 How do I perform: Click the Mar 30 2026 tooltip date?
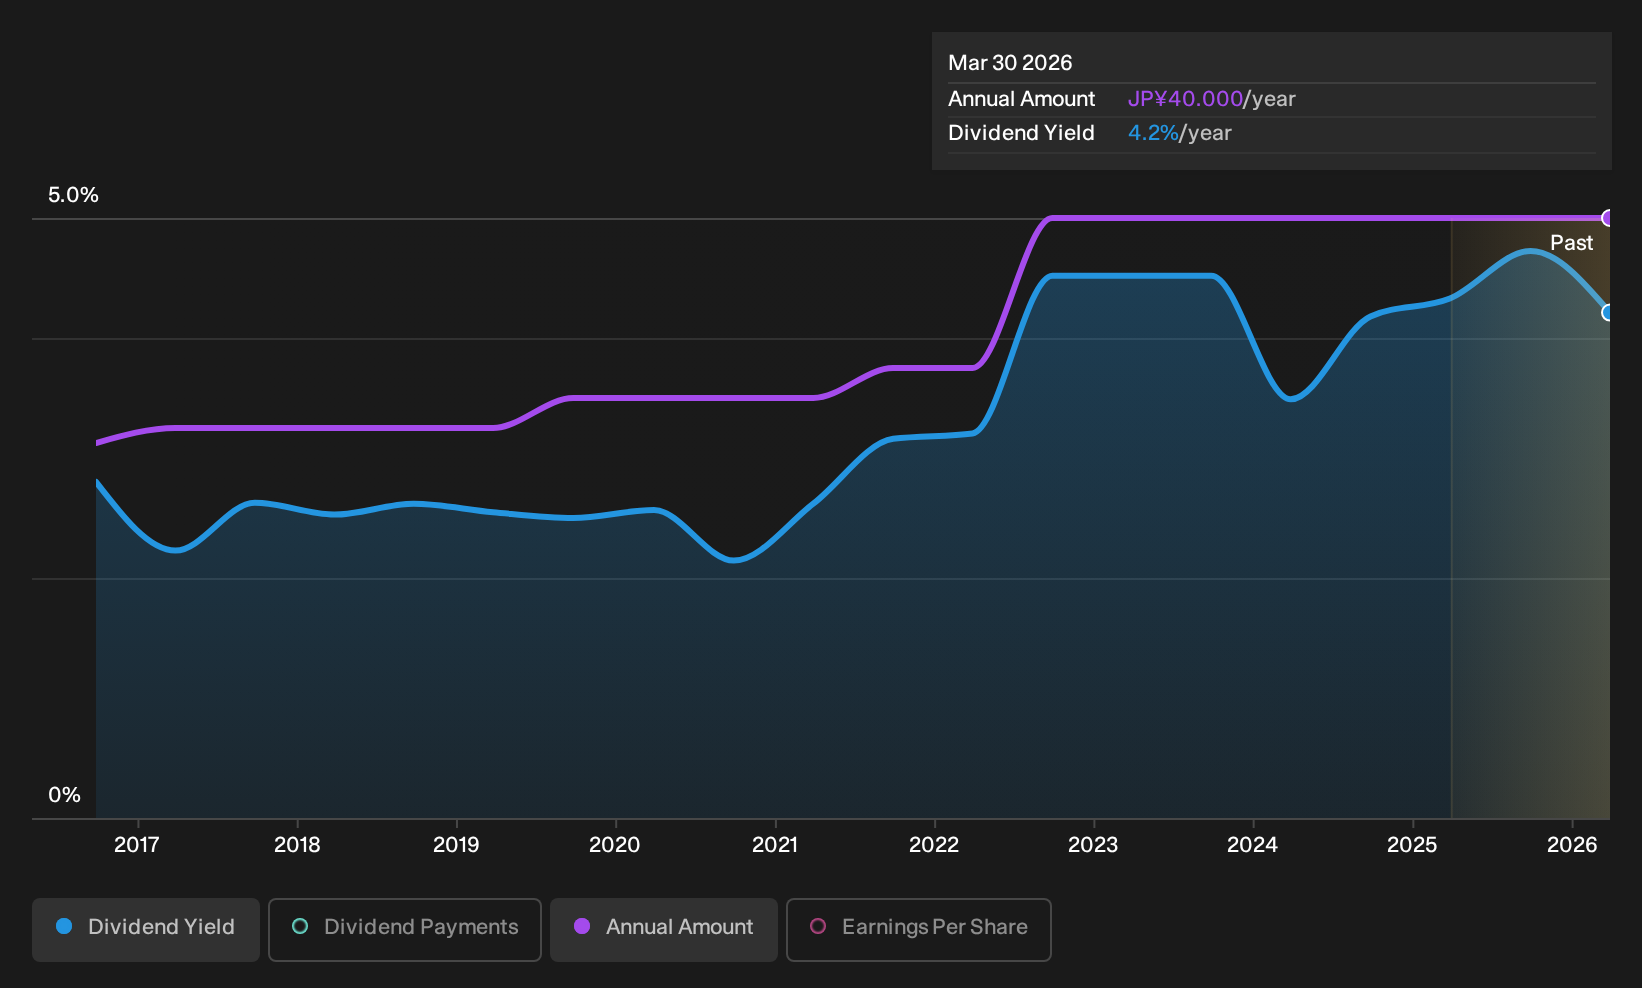[x=1010, y=63]
